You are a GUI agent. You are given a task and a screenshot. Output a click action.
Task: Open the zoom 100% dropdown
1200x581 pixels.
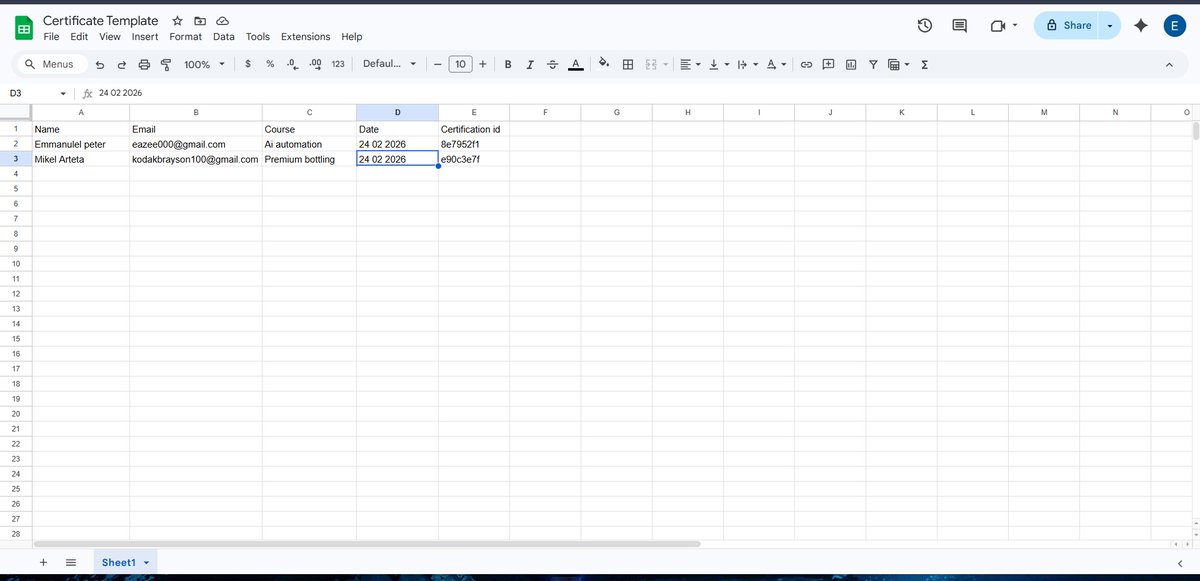[205, 64]
